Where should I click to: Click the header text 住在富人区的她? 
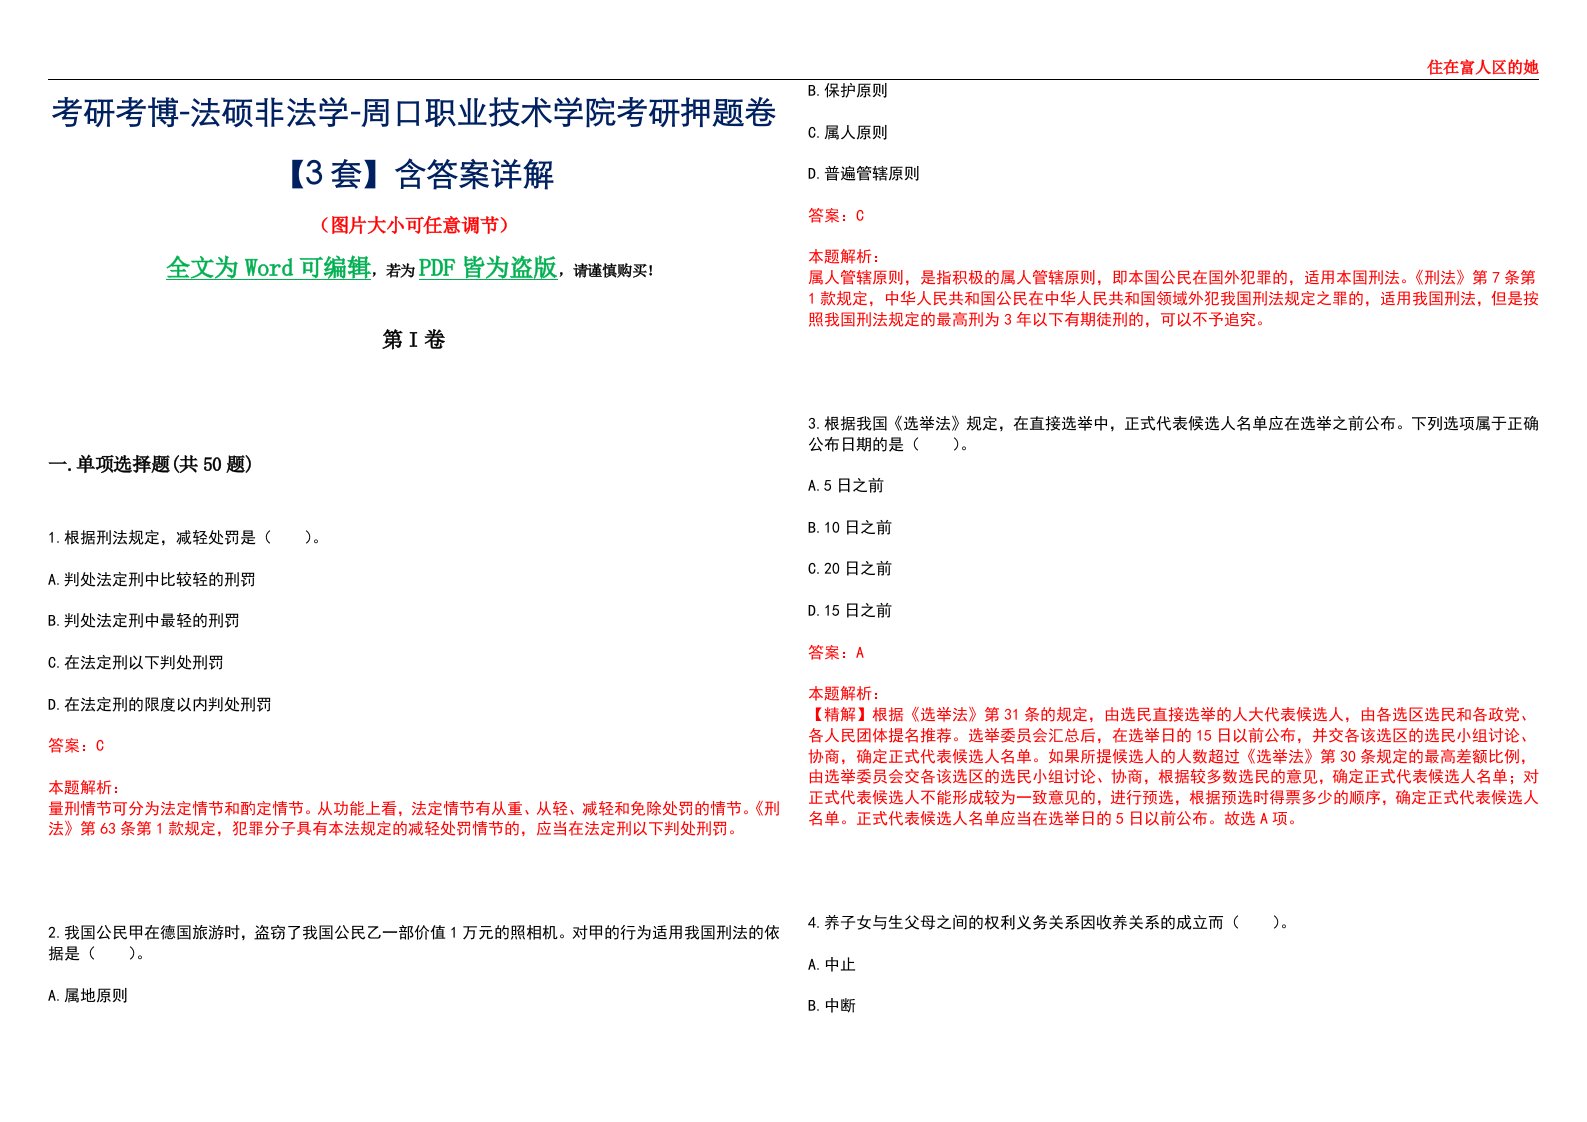[1482, 67]
